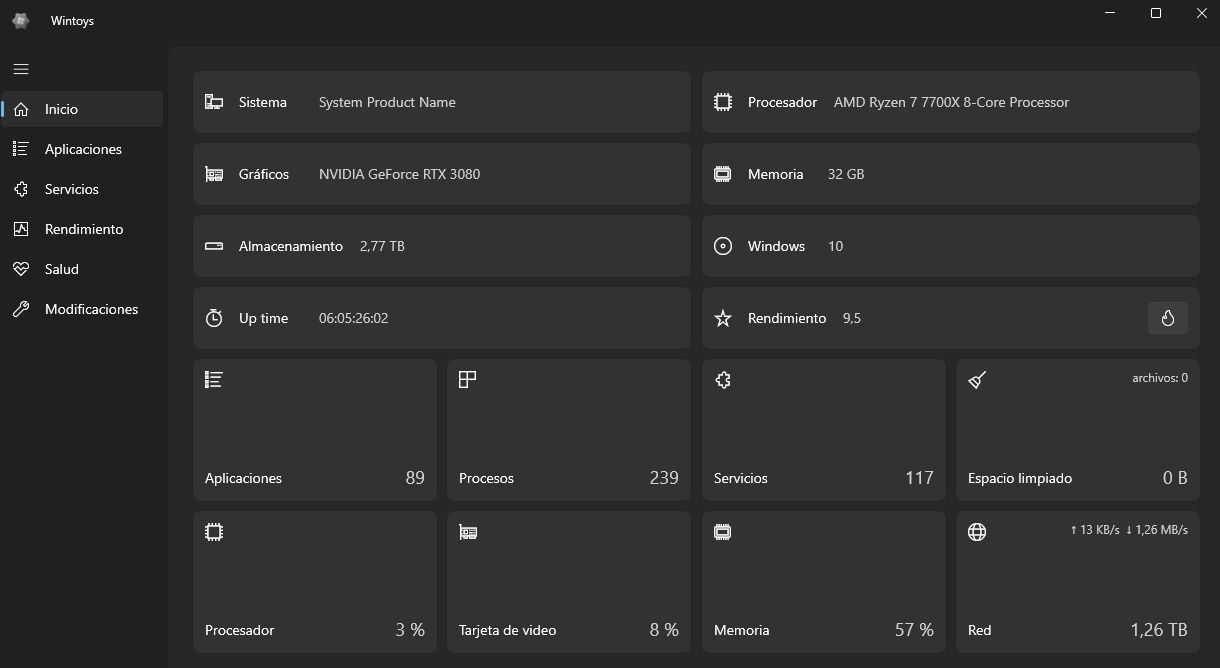Click the Wintoys title text
This screenshot has height=668, width=1220.
[72, 21]
